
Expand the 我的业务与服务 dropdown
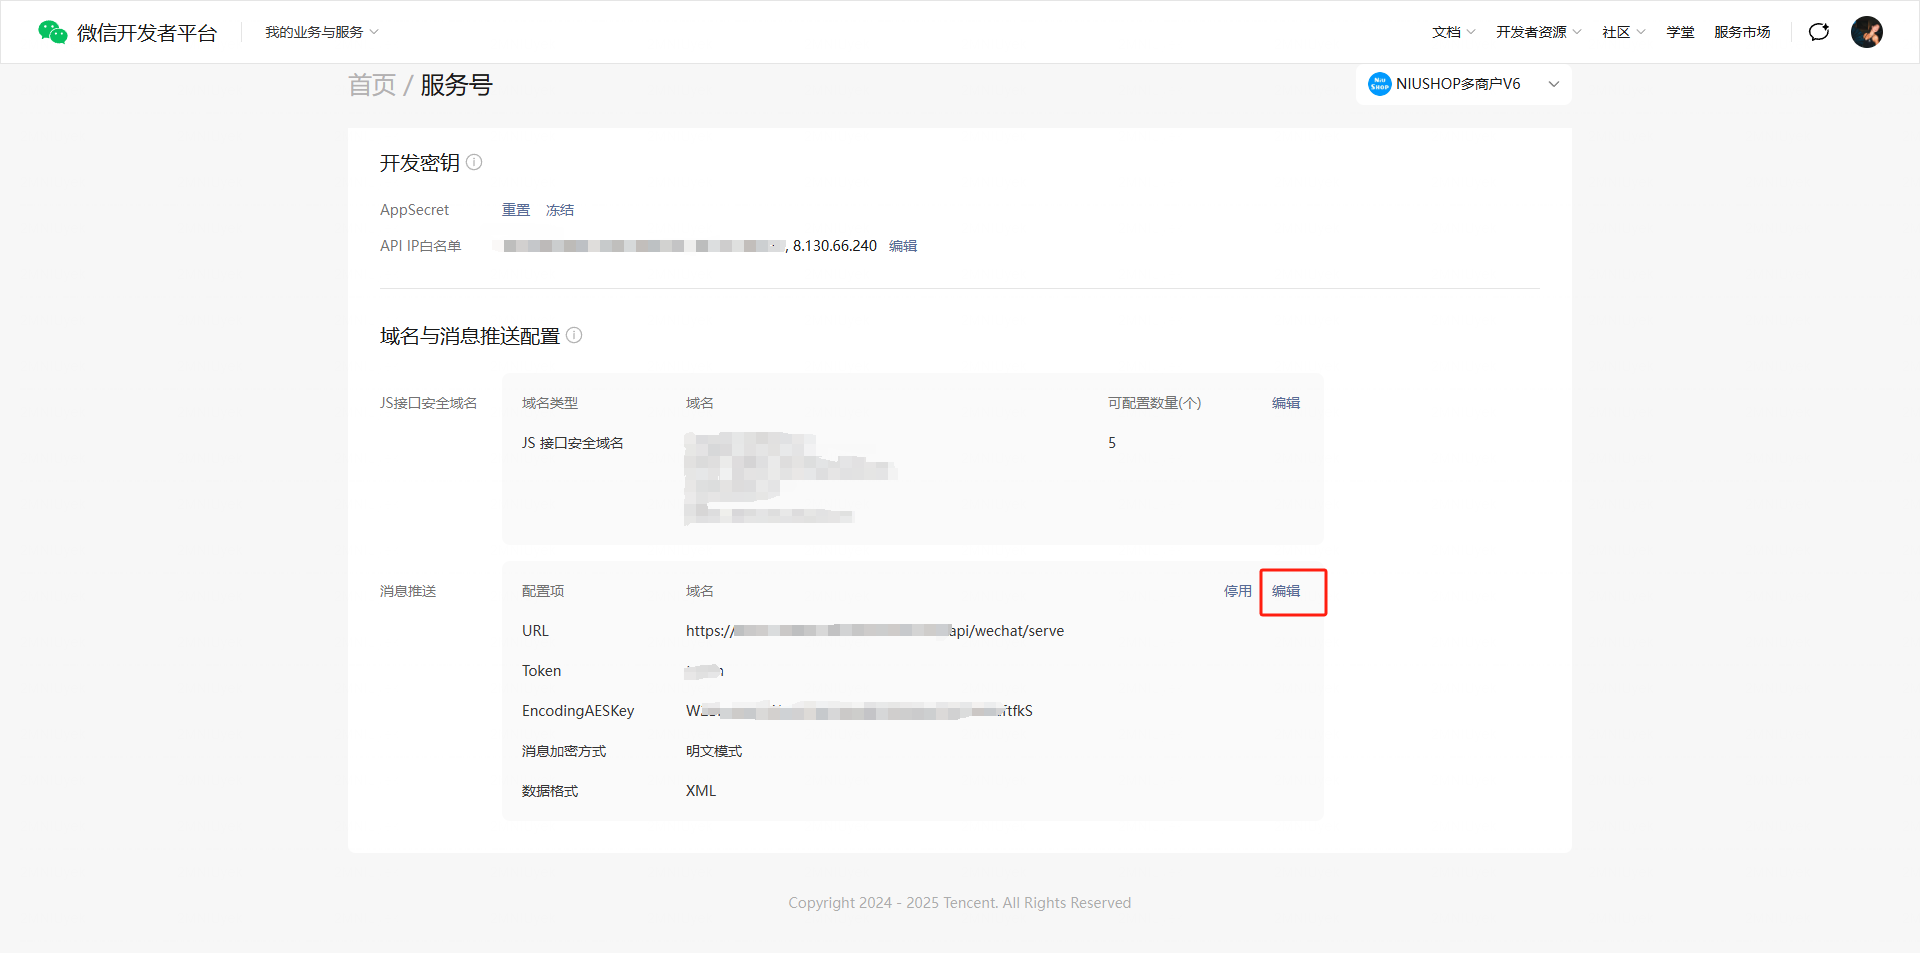[321, 32]
